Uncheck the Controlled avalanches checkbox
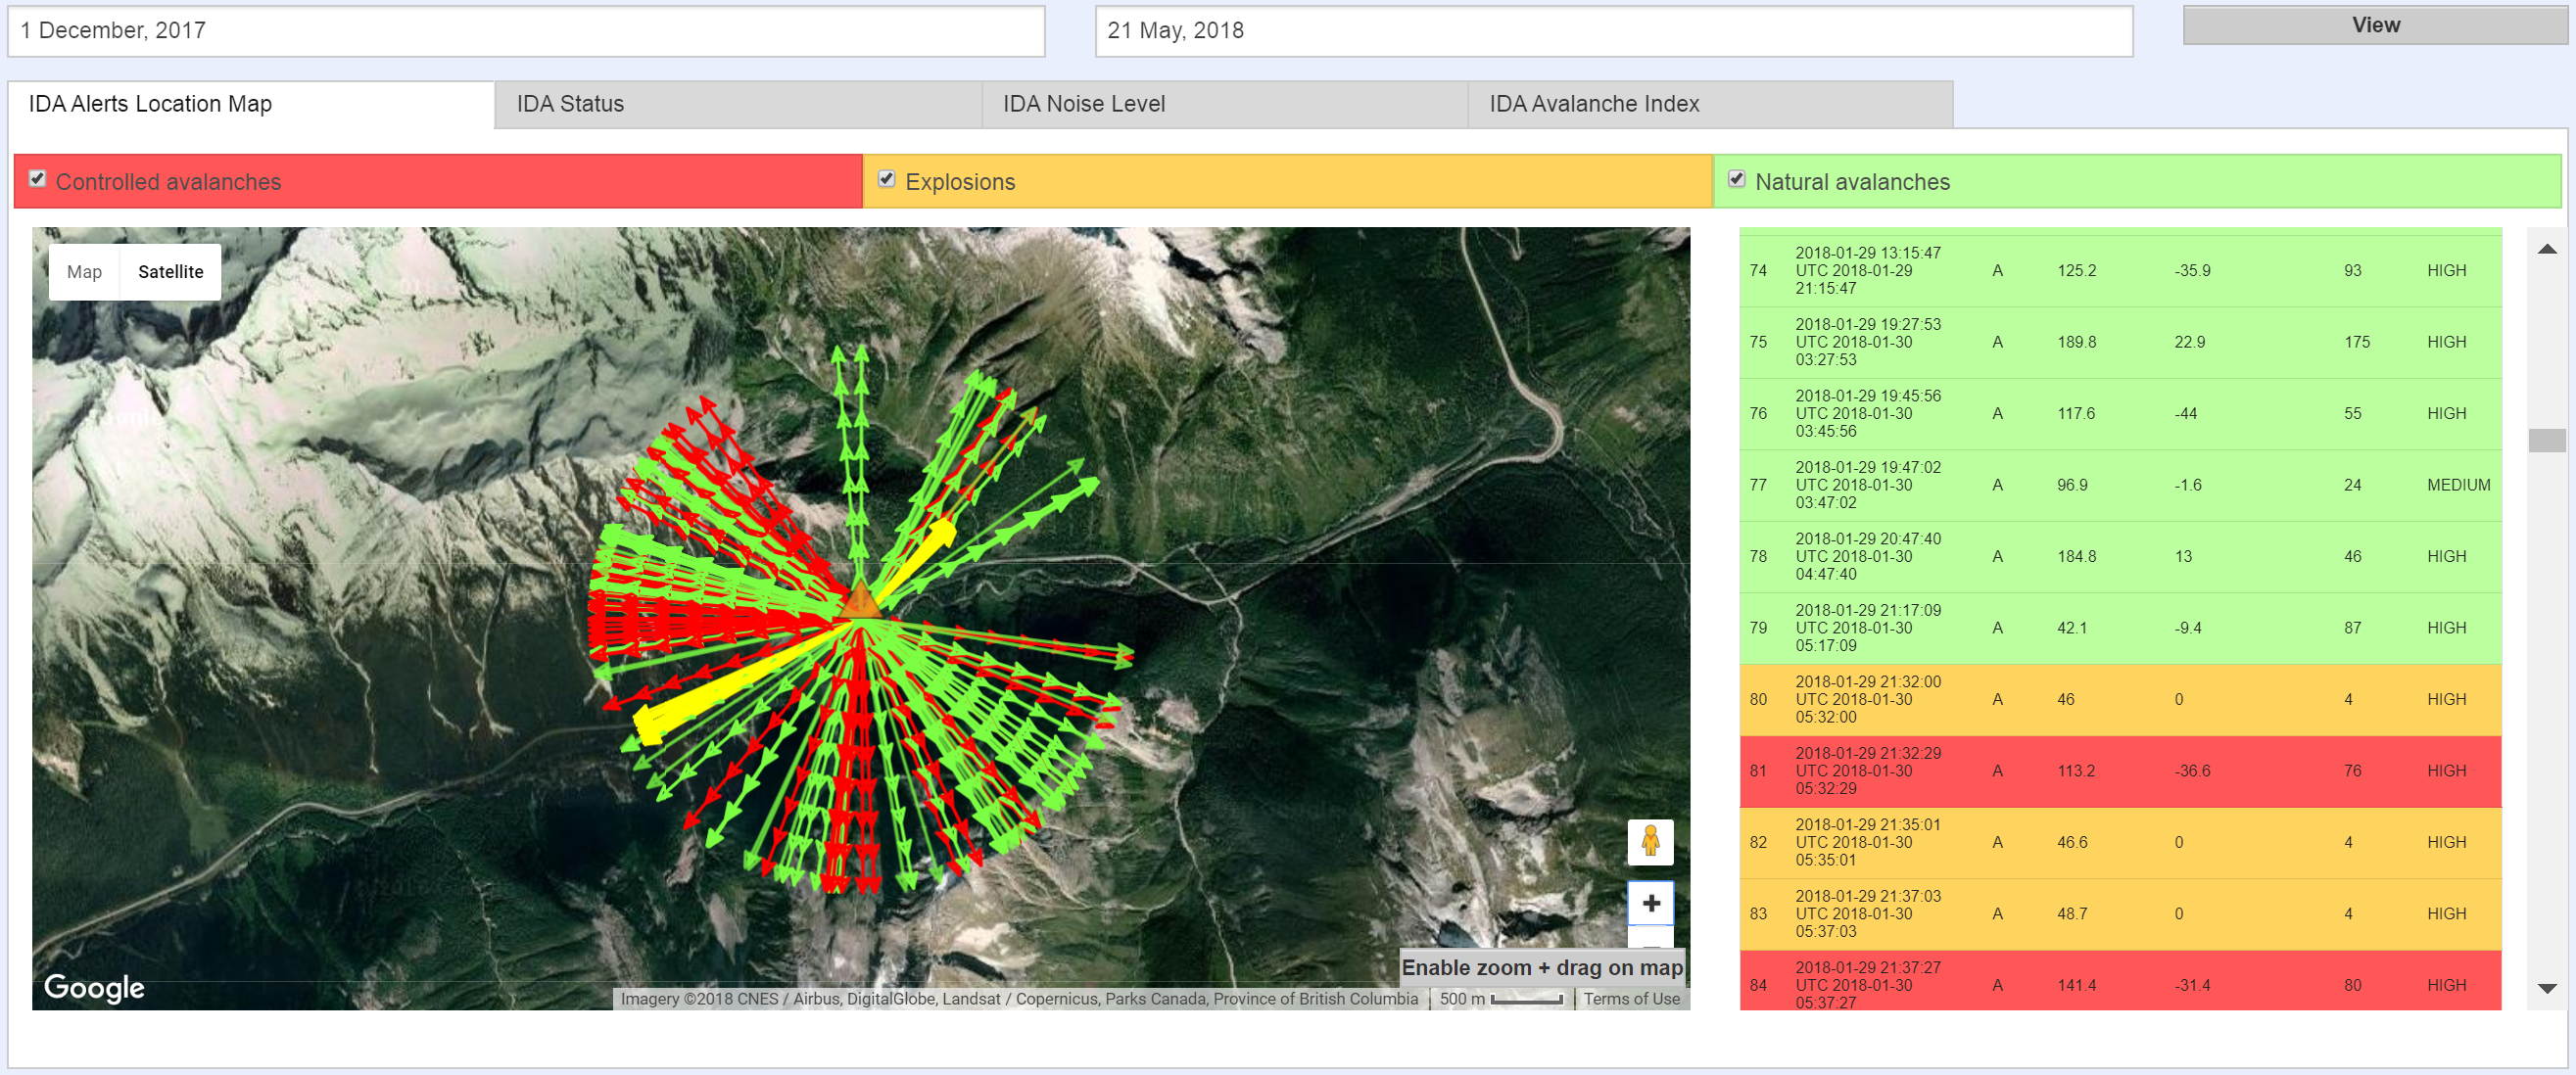 pyautogui.click(x=38, y=179)
